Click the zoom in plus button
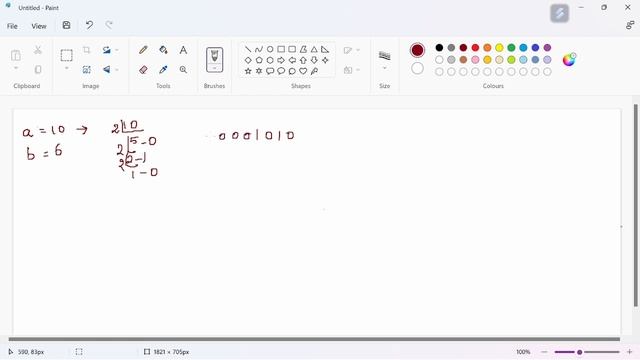Screen dimensions: 640x360 [x=629, y=352]
